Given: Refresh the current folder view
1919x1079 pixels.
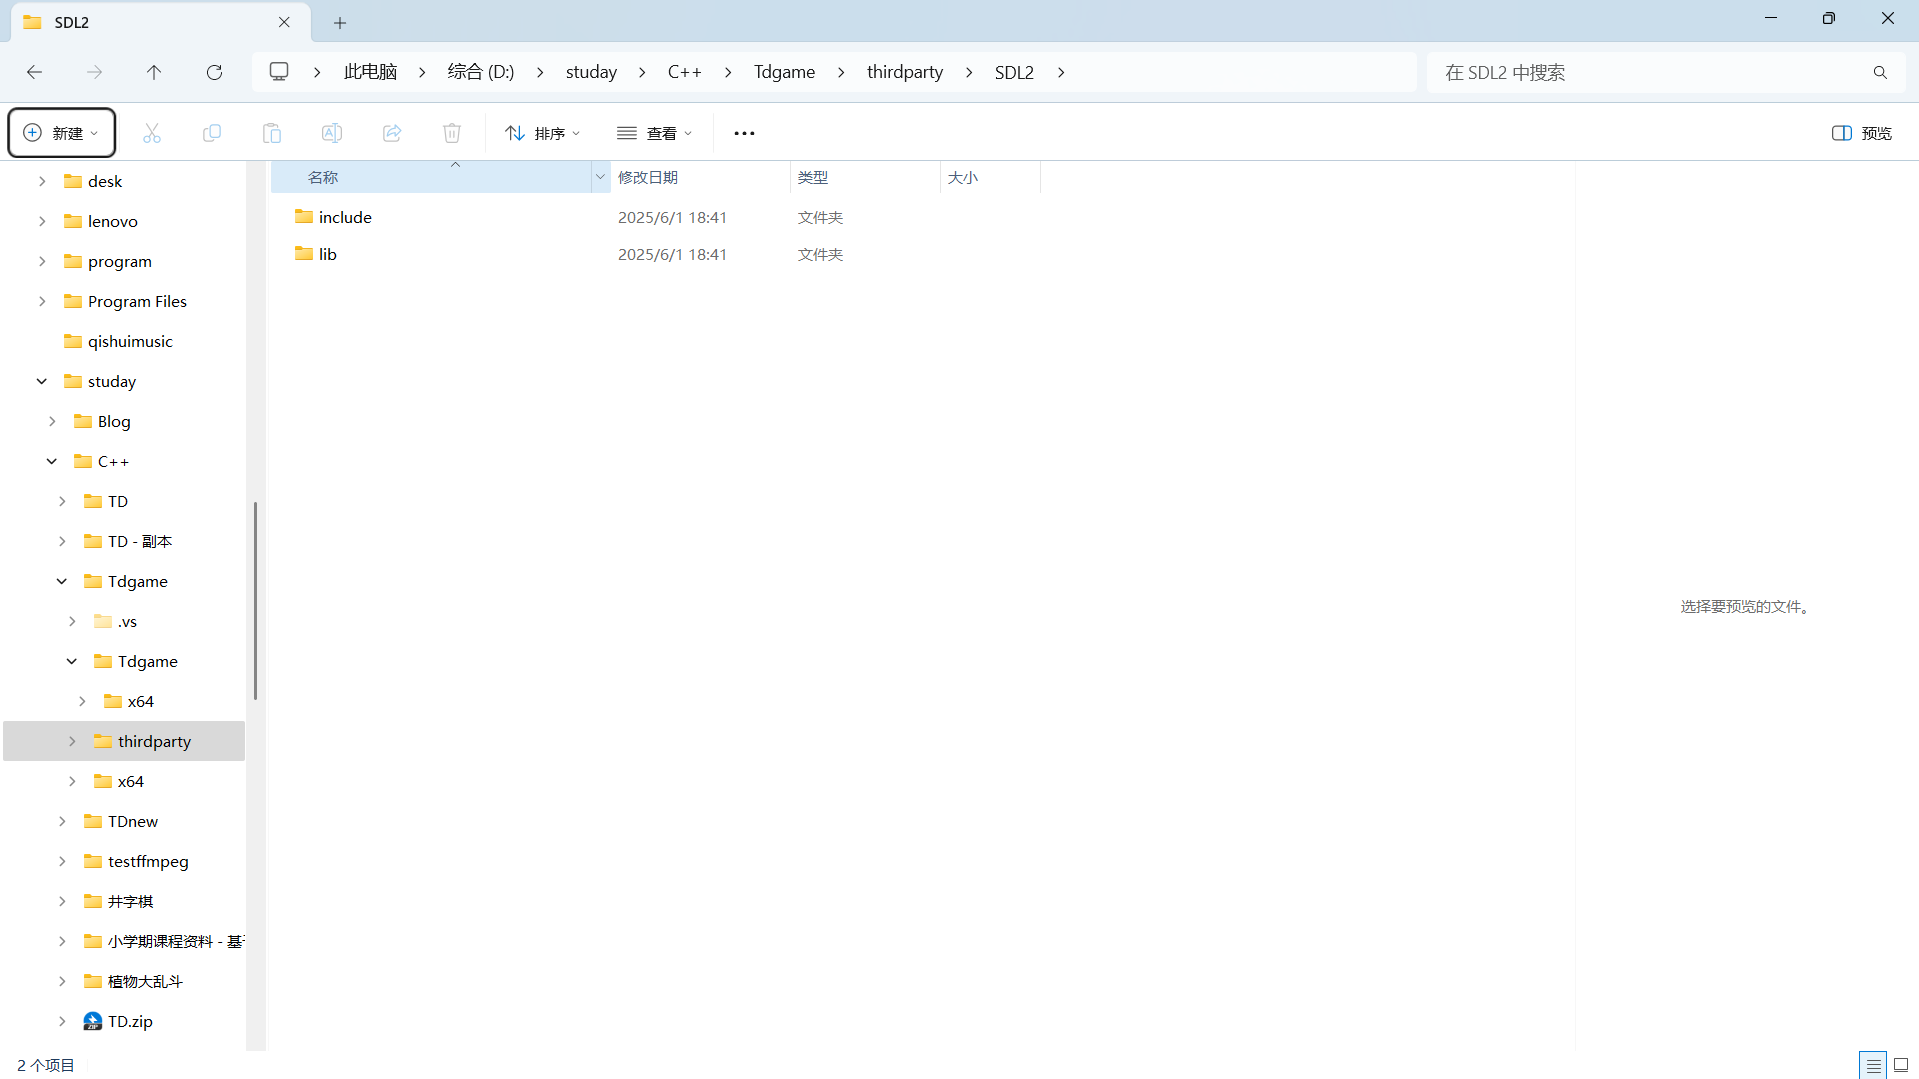Looking at the screenshot, I should 214,72.
